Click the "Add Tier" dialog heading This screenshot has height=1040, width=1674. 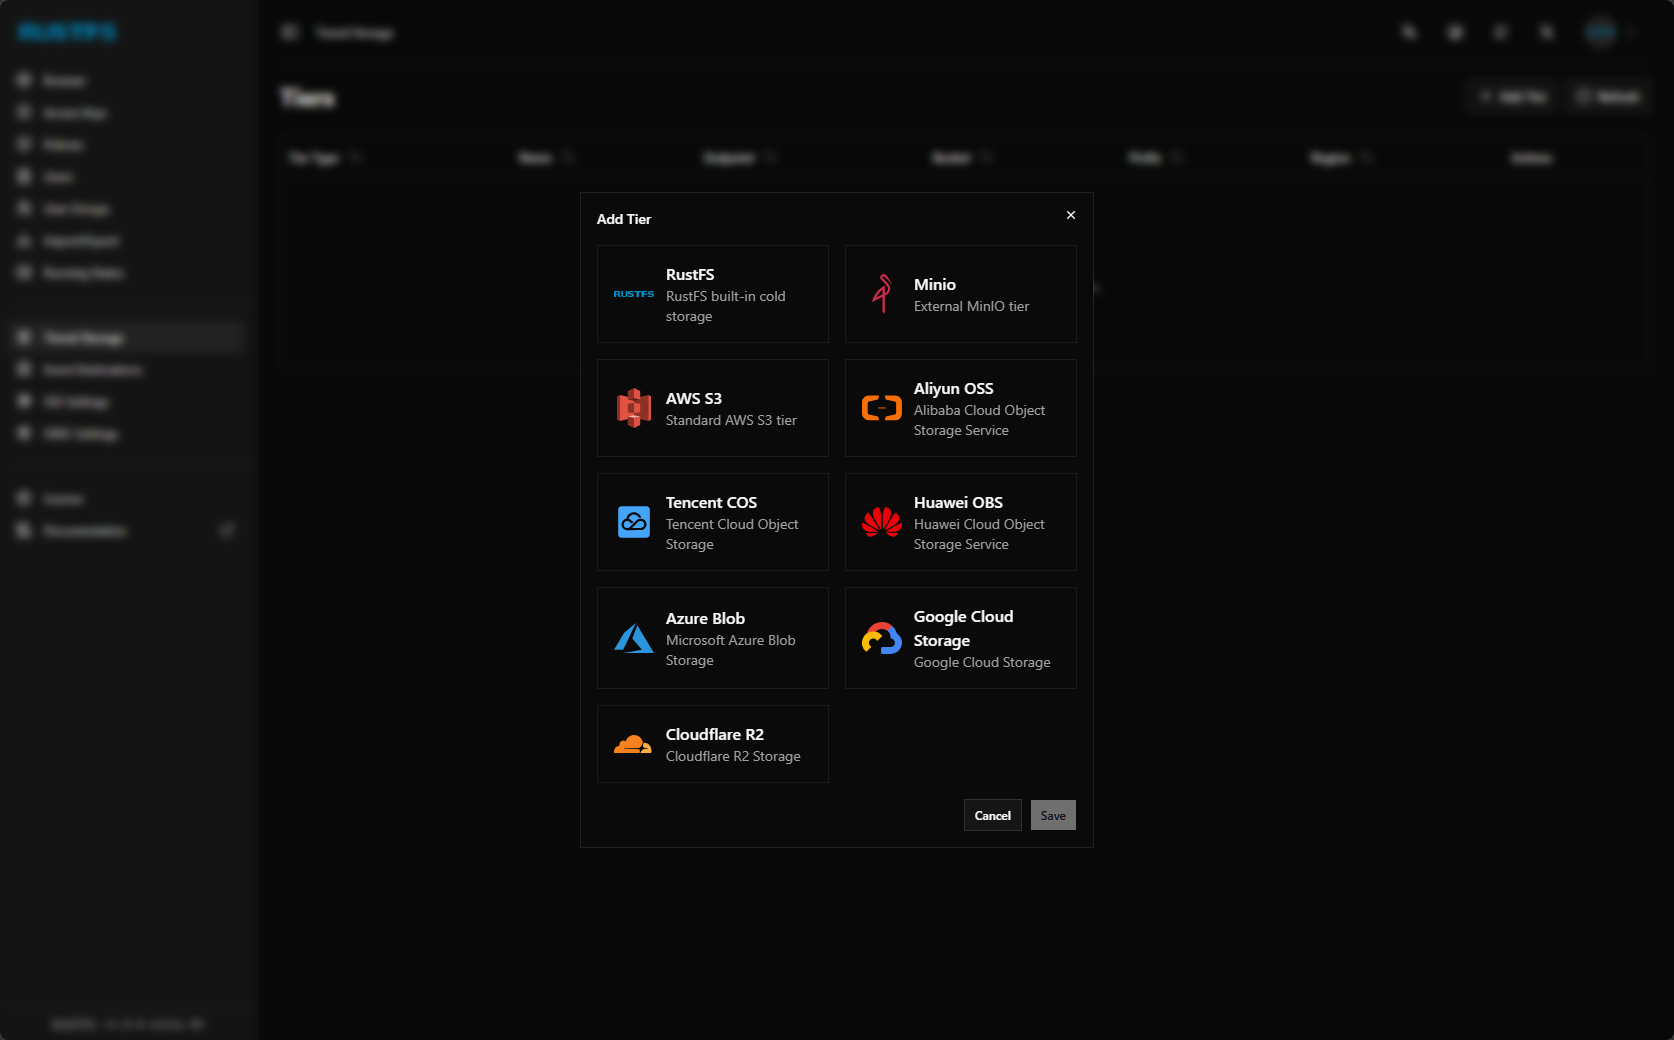(x=624, y=219)
